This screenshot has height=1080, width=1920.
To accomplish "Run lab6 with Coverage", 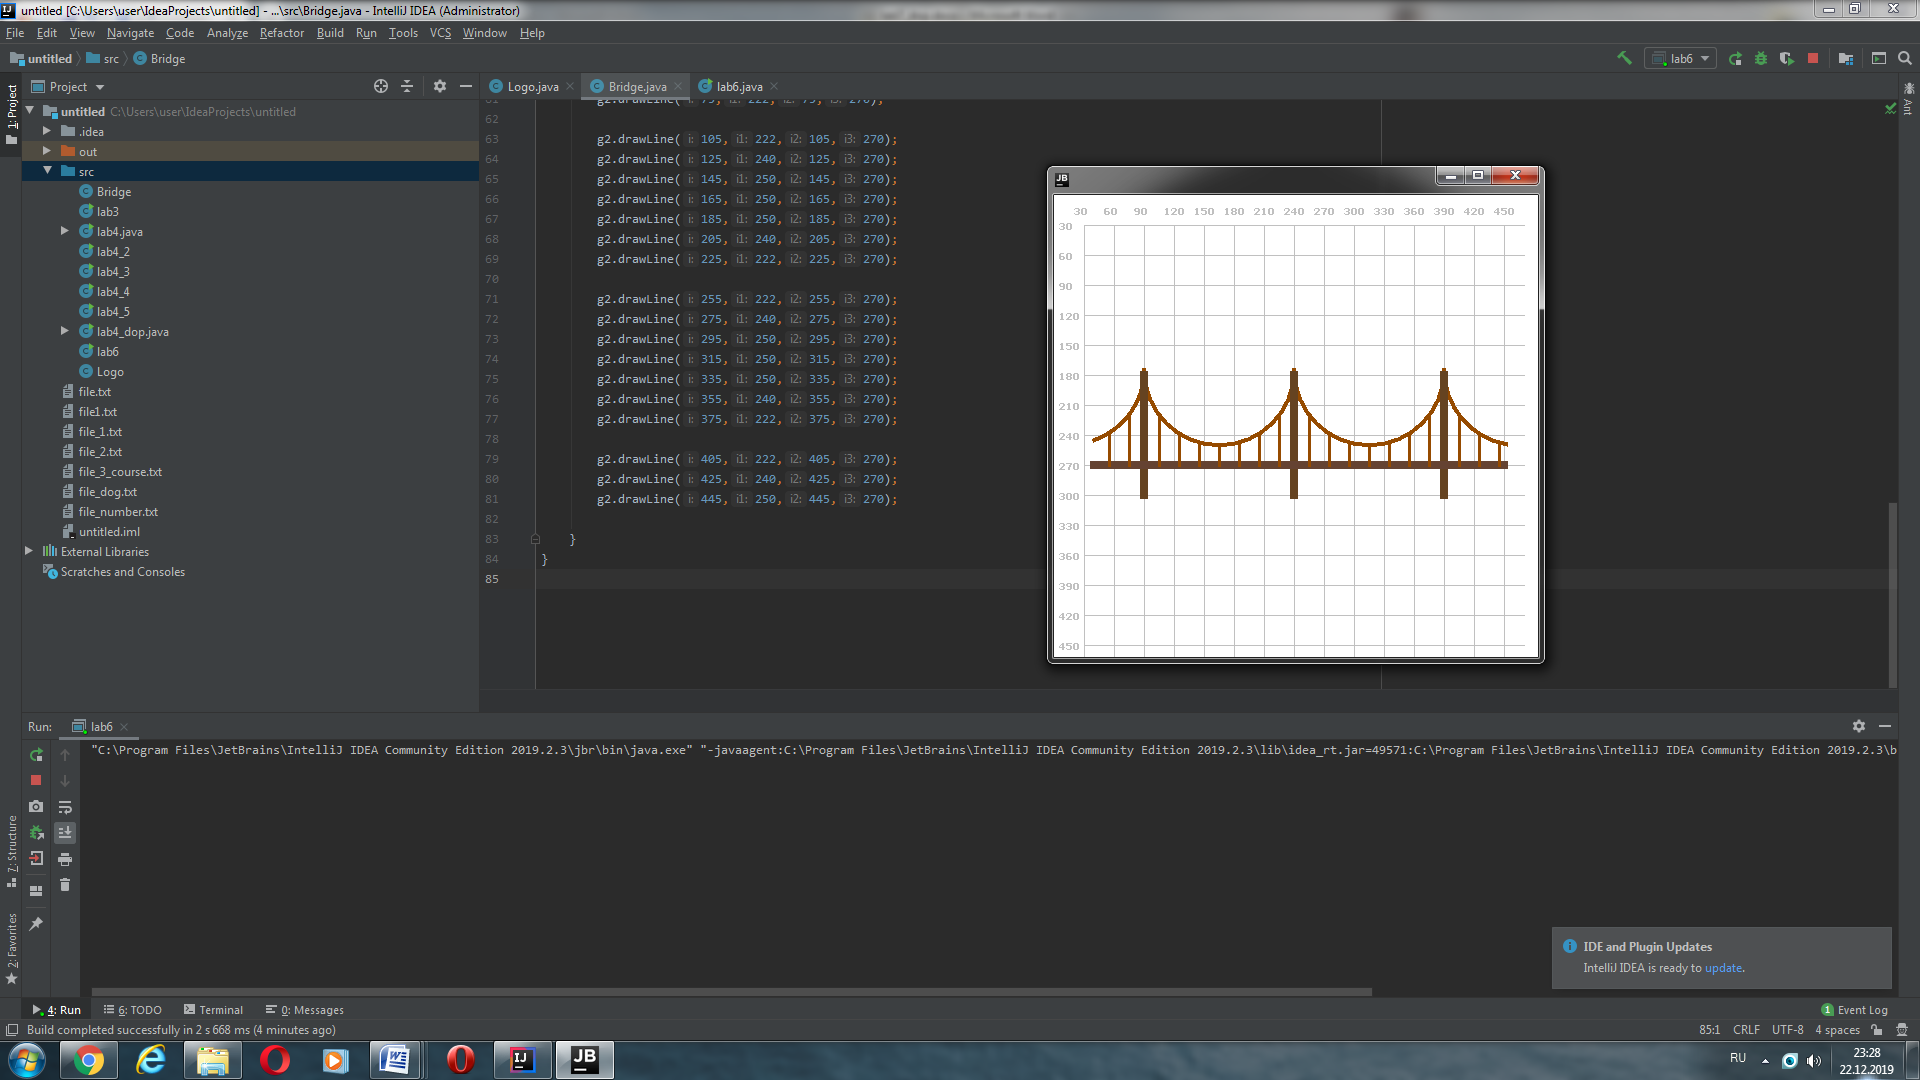I will [1787, 59].
